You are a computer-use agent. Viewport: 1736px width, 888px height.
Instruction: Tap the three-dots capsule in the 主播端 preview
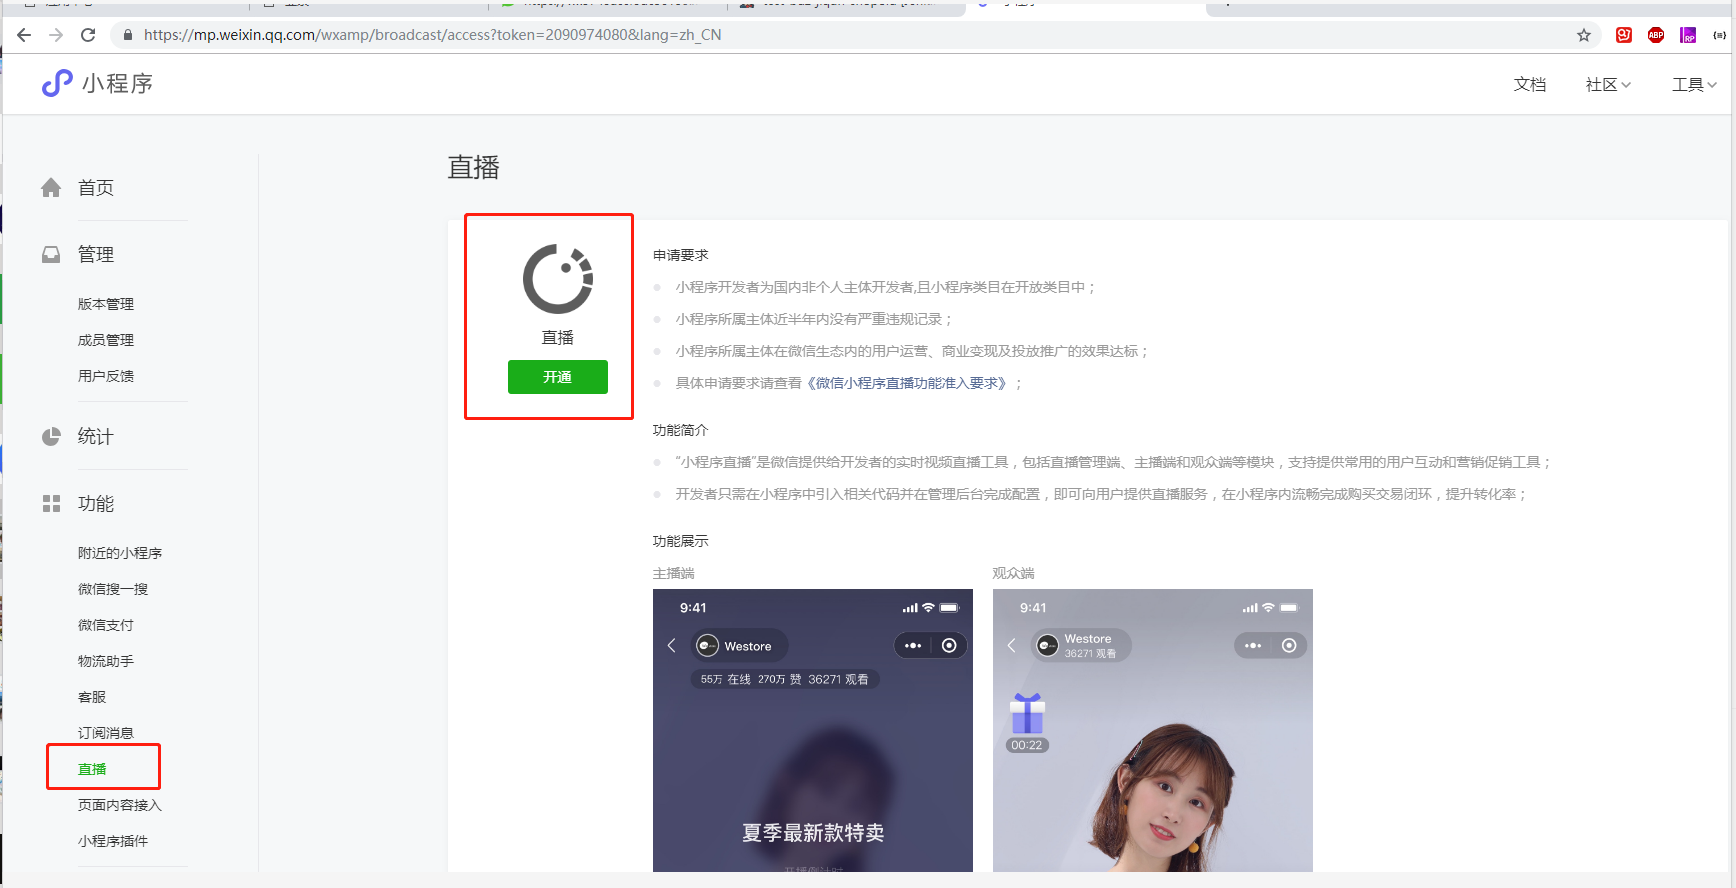913,646
